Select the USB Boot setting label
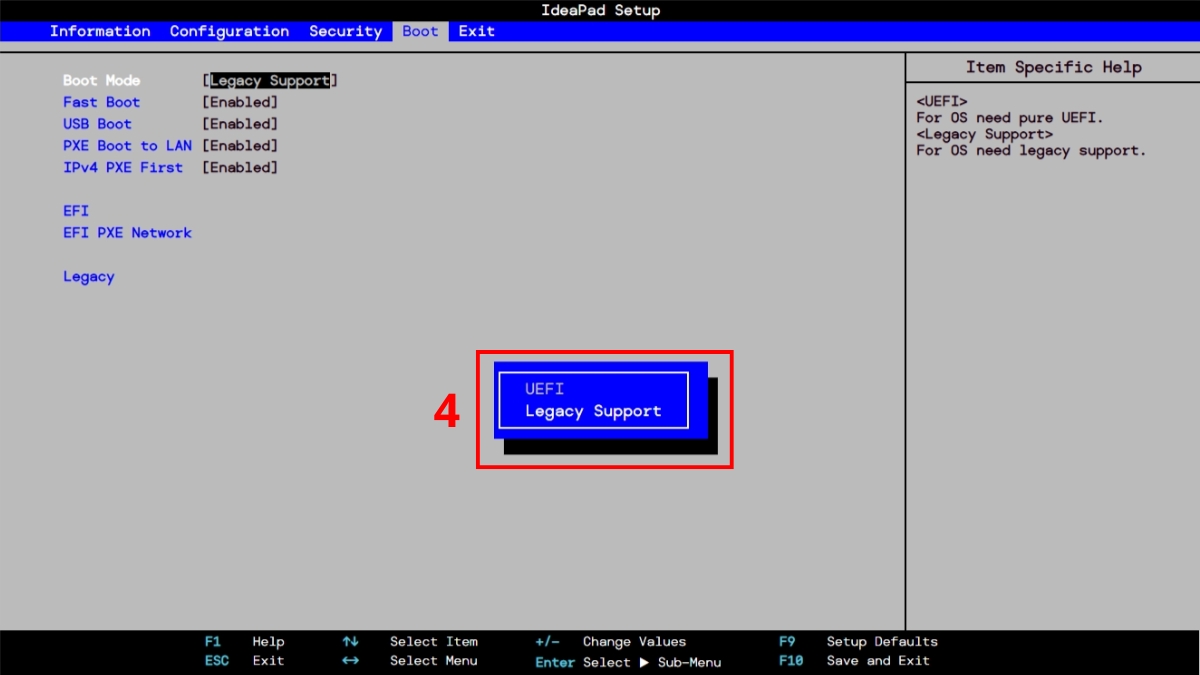This screenshot has width=1200, height=675. [x=97, y=124]
